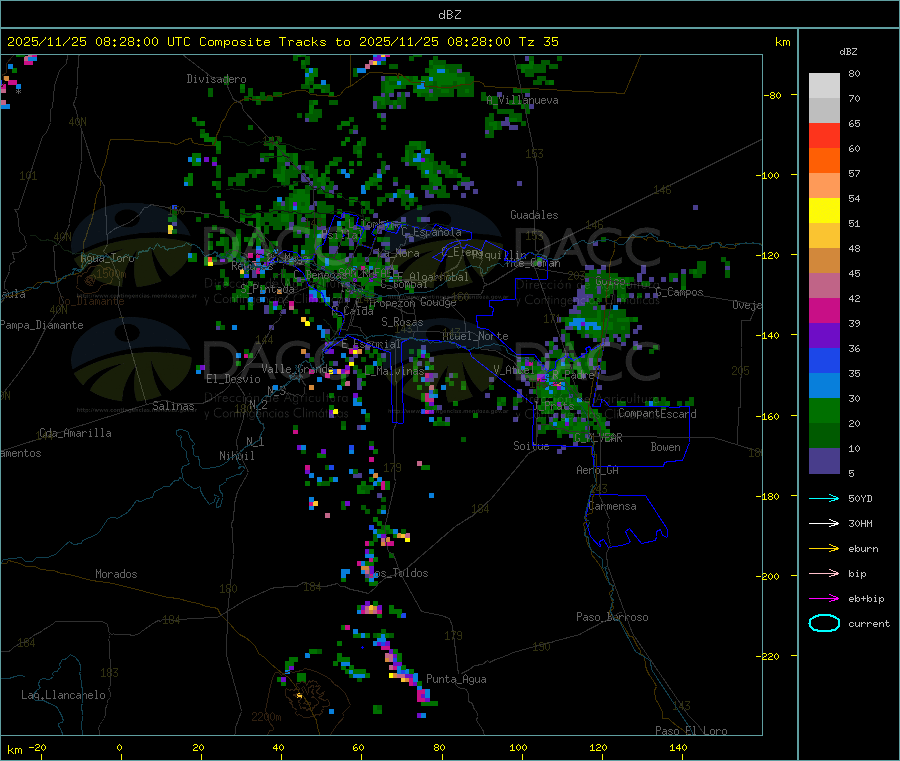
Task: Click the 'Pampa_Diamante' map label
Action: point(42,325)
